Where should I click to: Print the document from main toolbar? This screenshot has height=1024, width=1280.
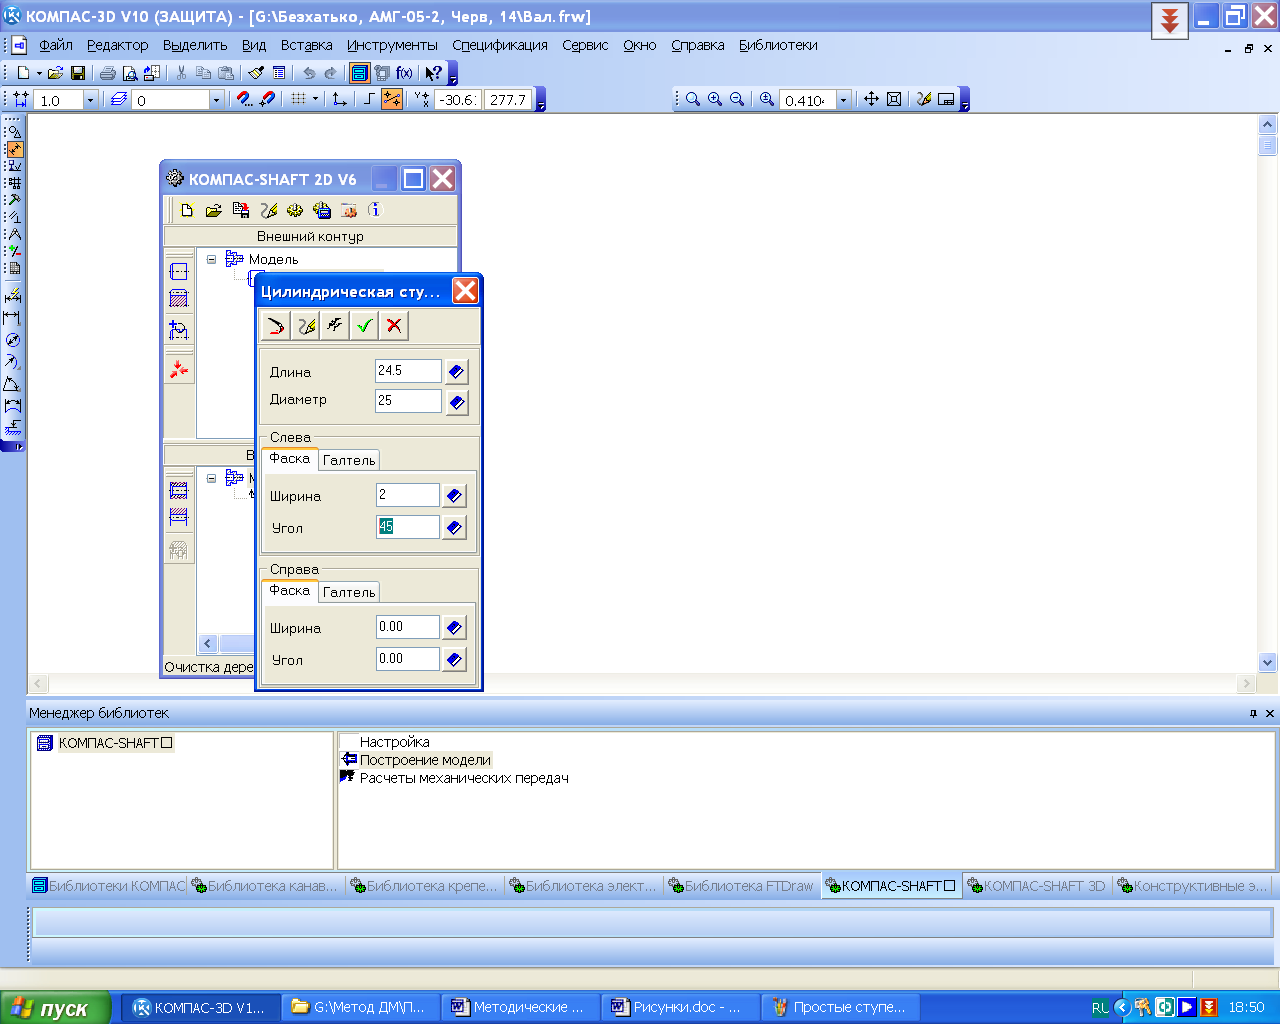point(107,73)
